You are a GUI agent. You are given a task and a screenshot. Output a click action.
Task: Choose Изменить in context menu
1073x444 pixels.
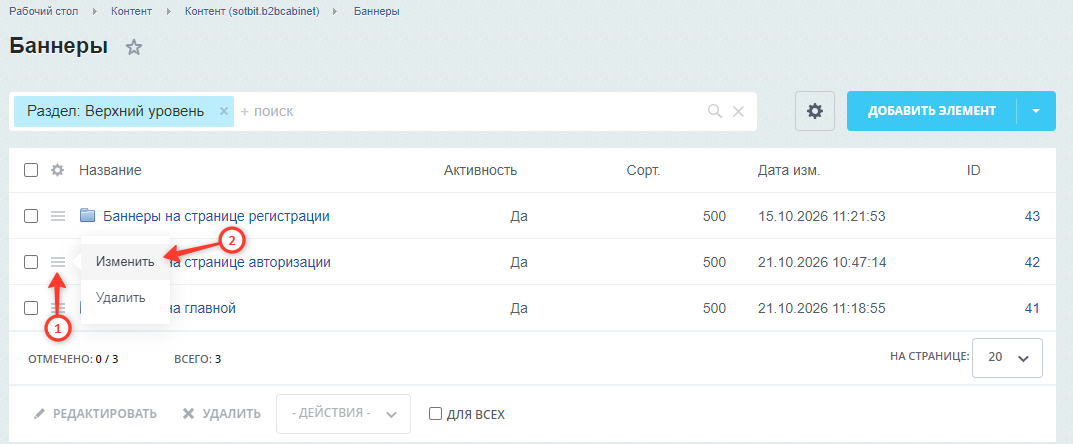(125, 261)
